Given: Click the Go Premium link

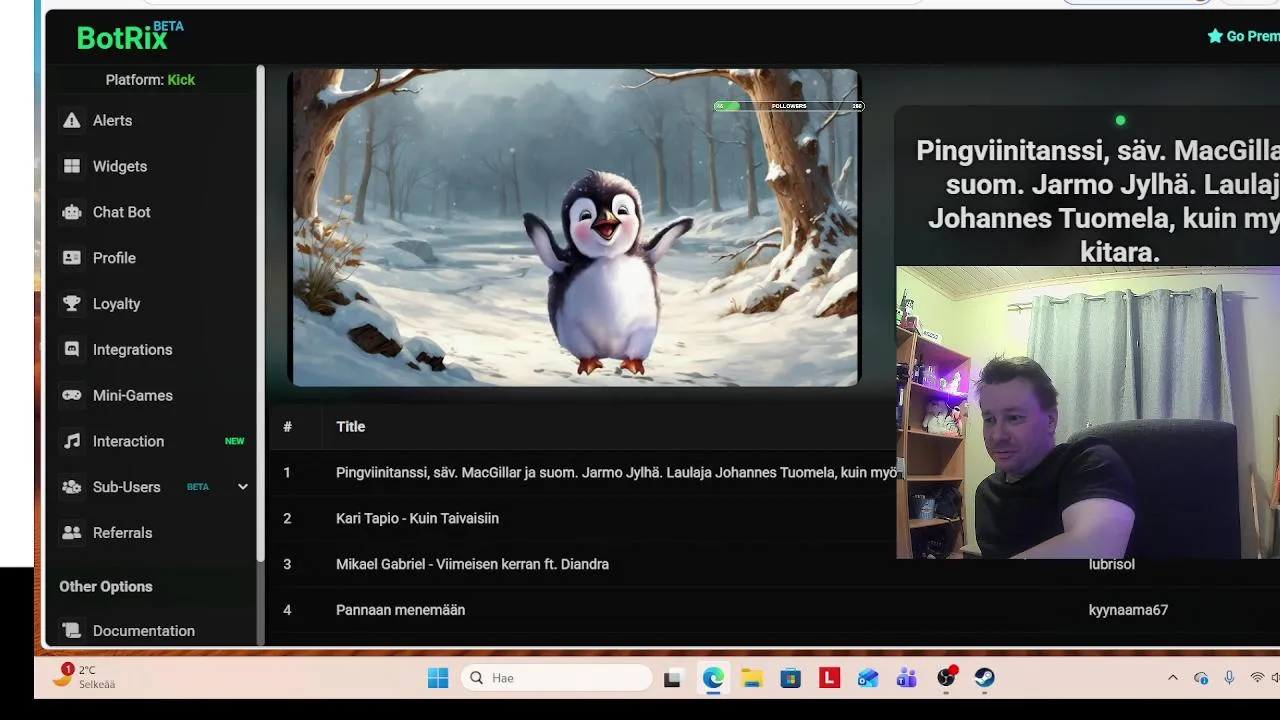Looking at the screenshot, I should [x=1243, y=36].
